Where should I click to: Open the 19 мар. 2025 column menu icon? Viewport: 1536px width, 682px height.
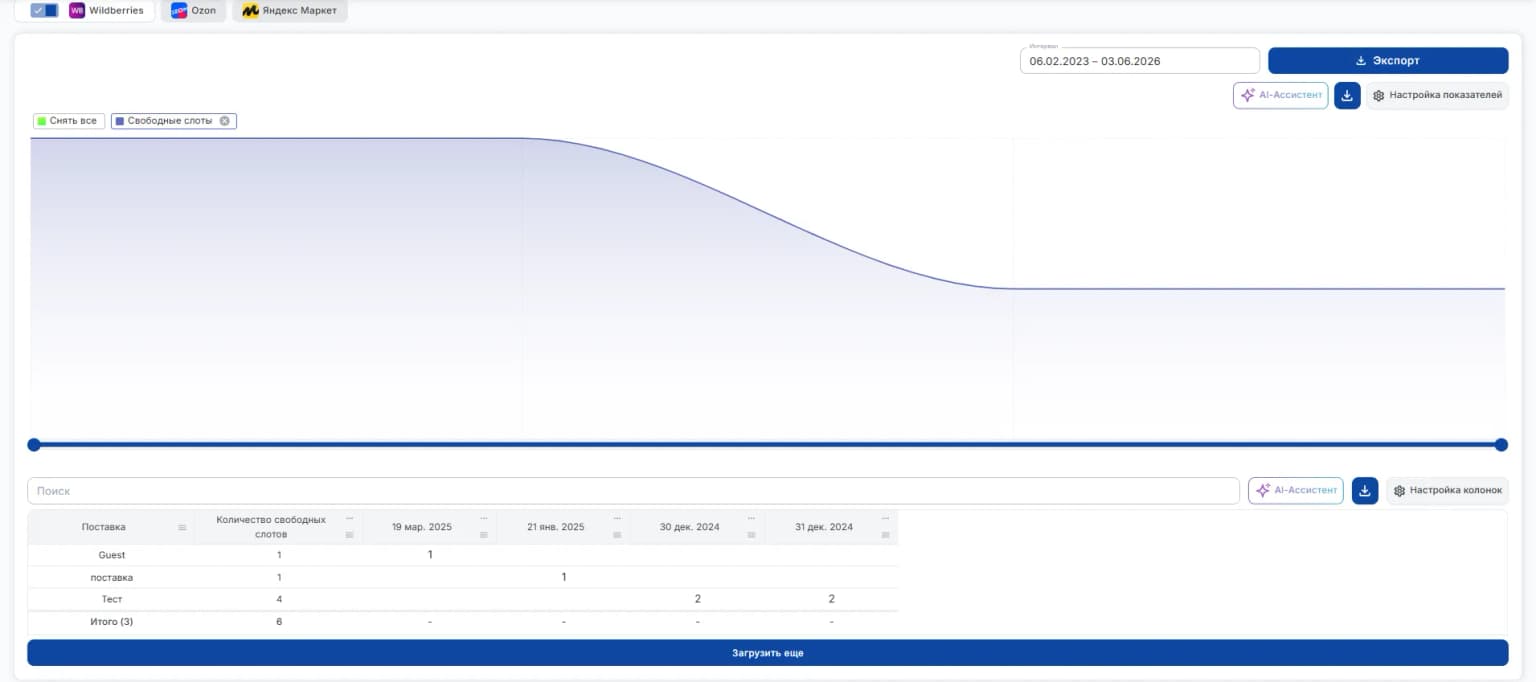pos(484,535)
